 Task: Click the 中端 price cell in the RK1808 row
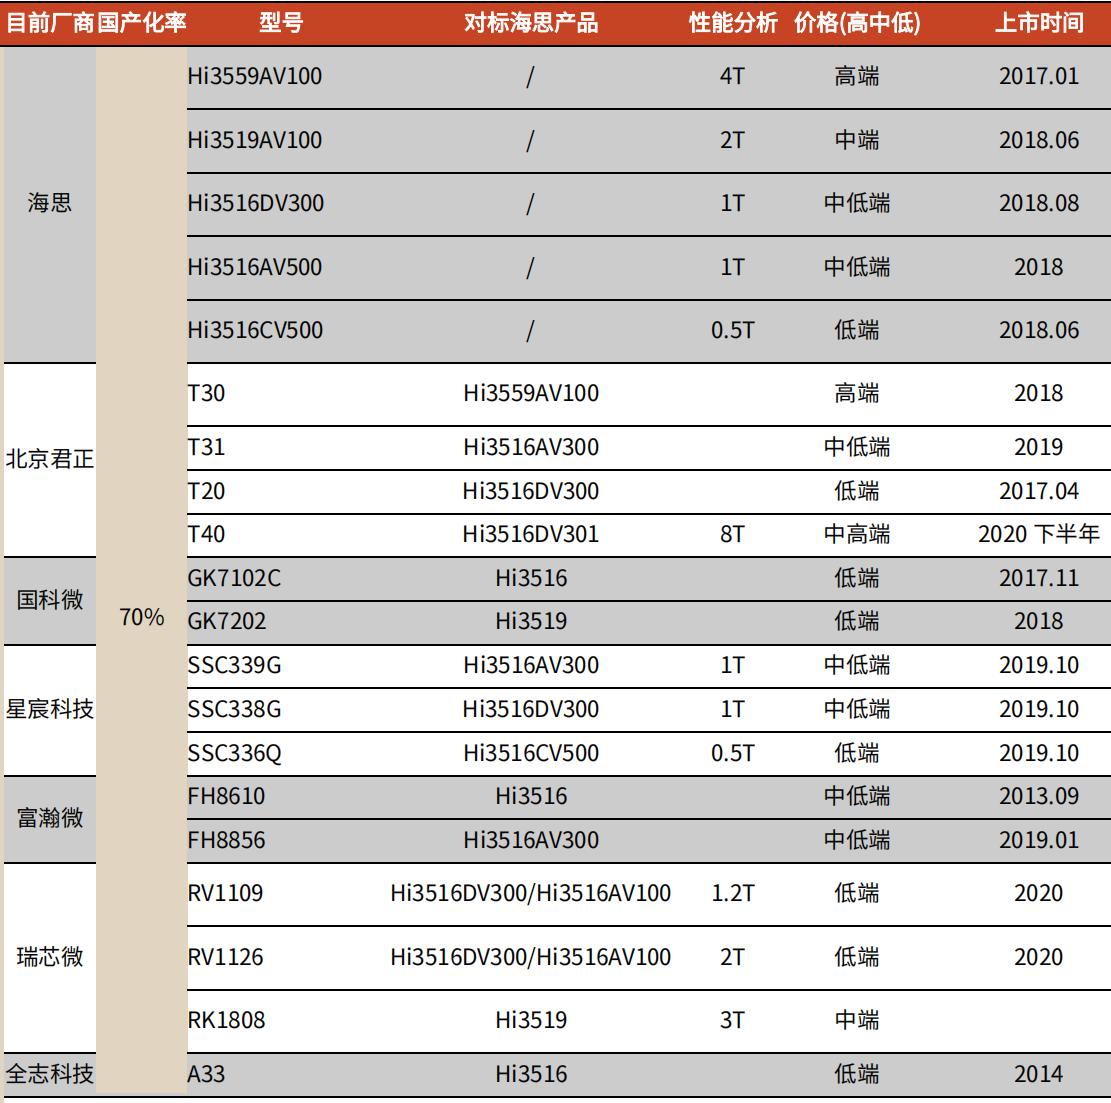857,1020
